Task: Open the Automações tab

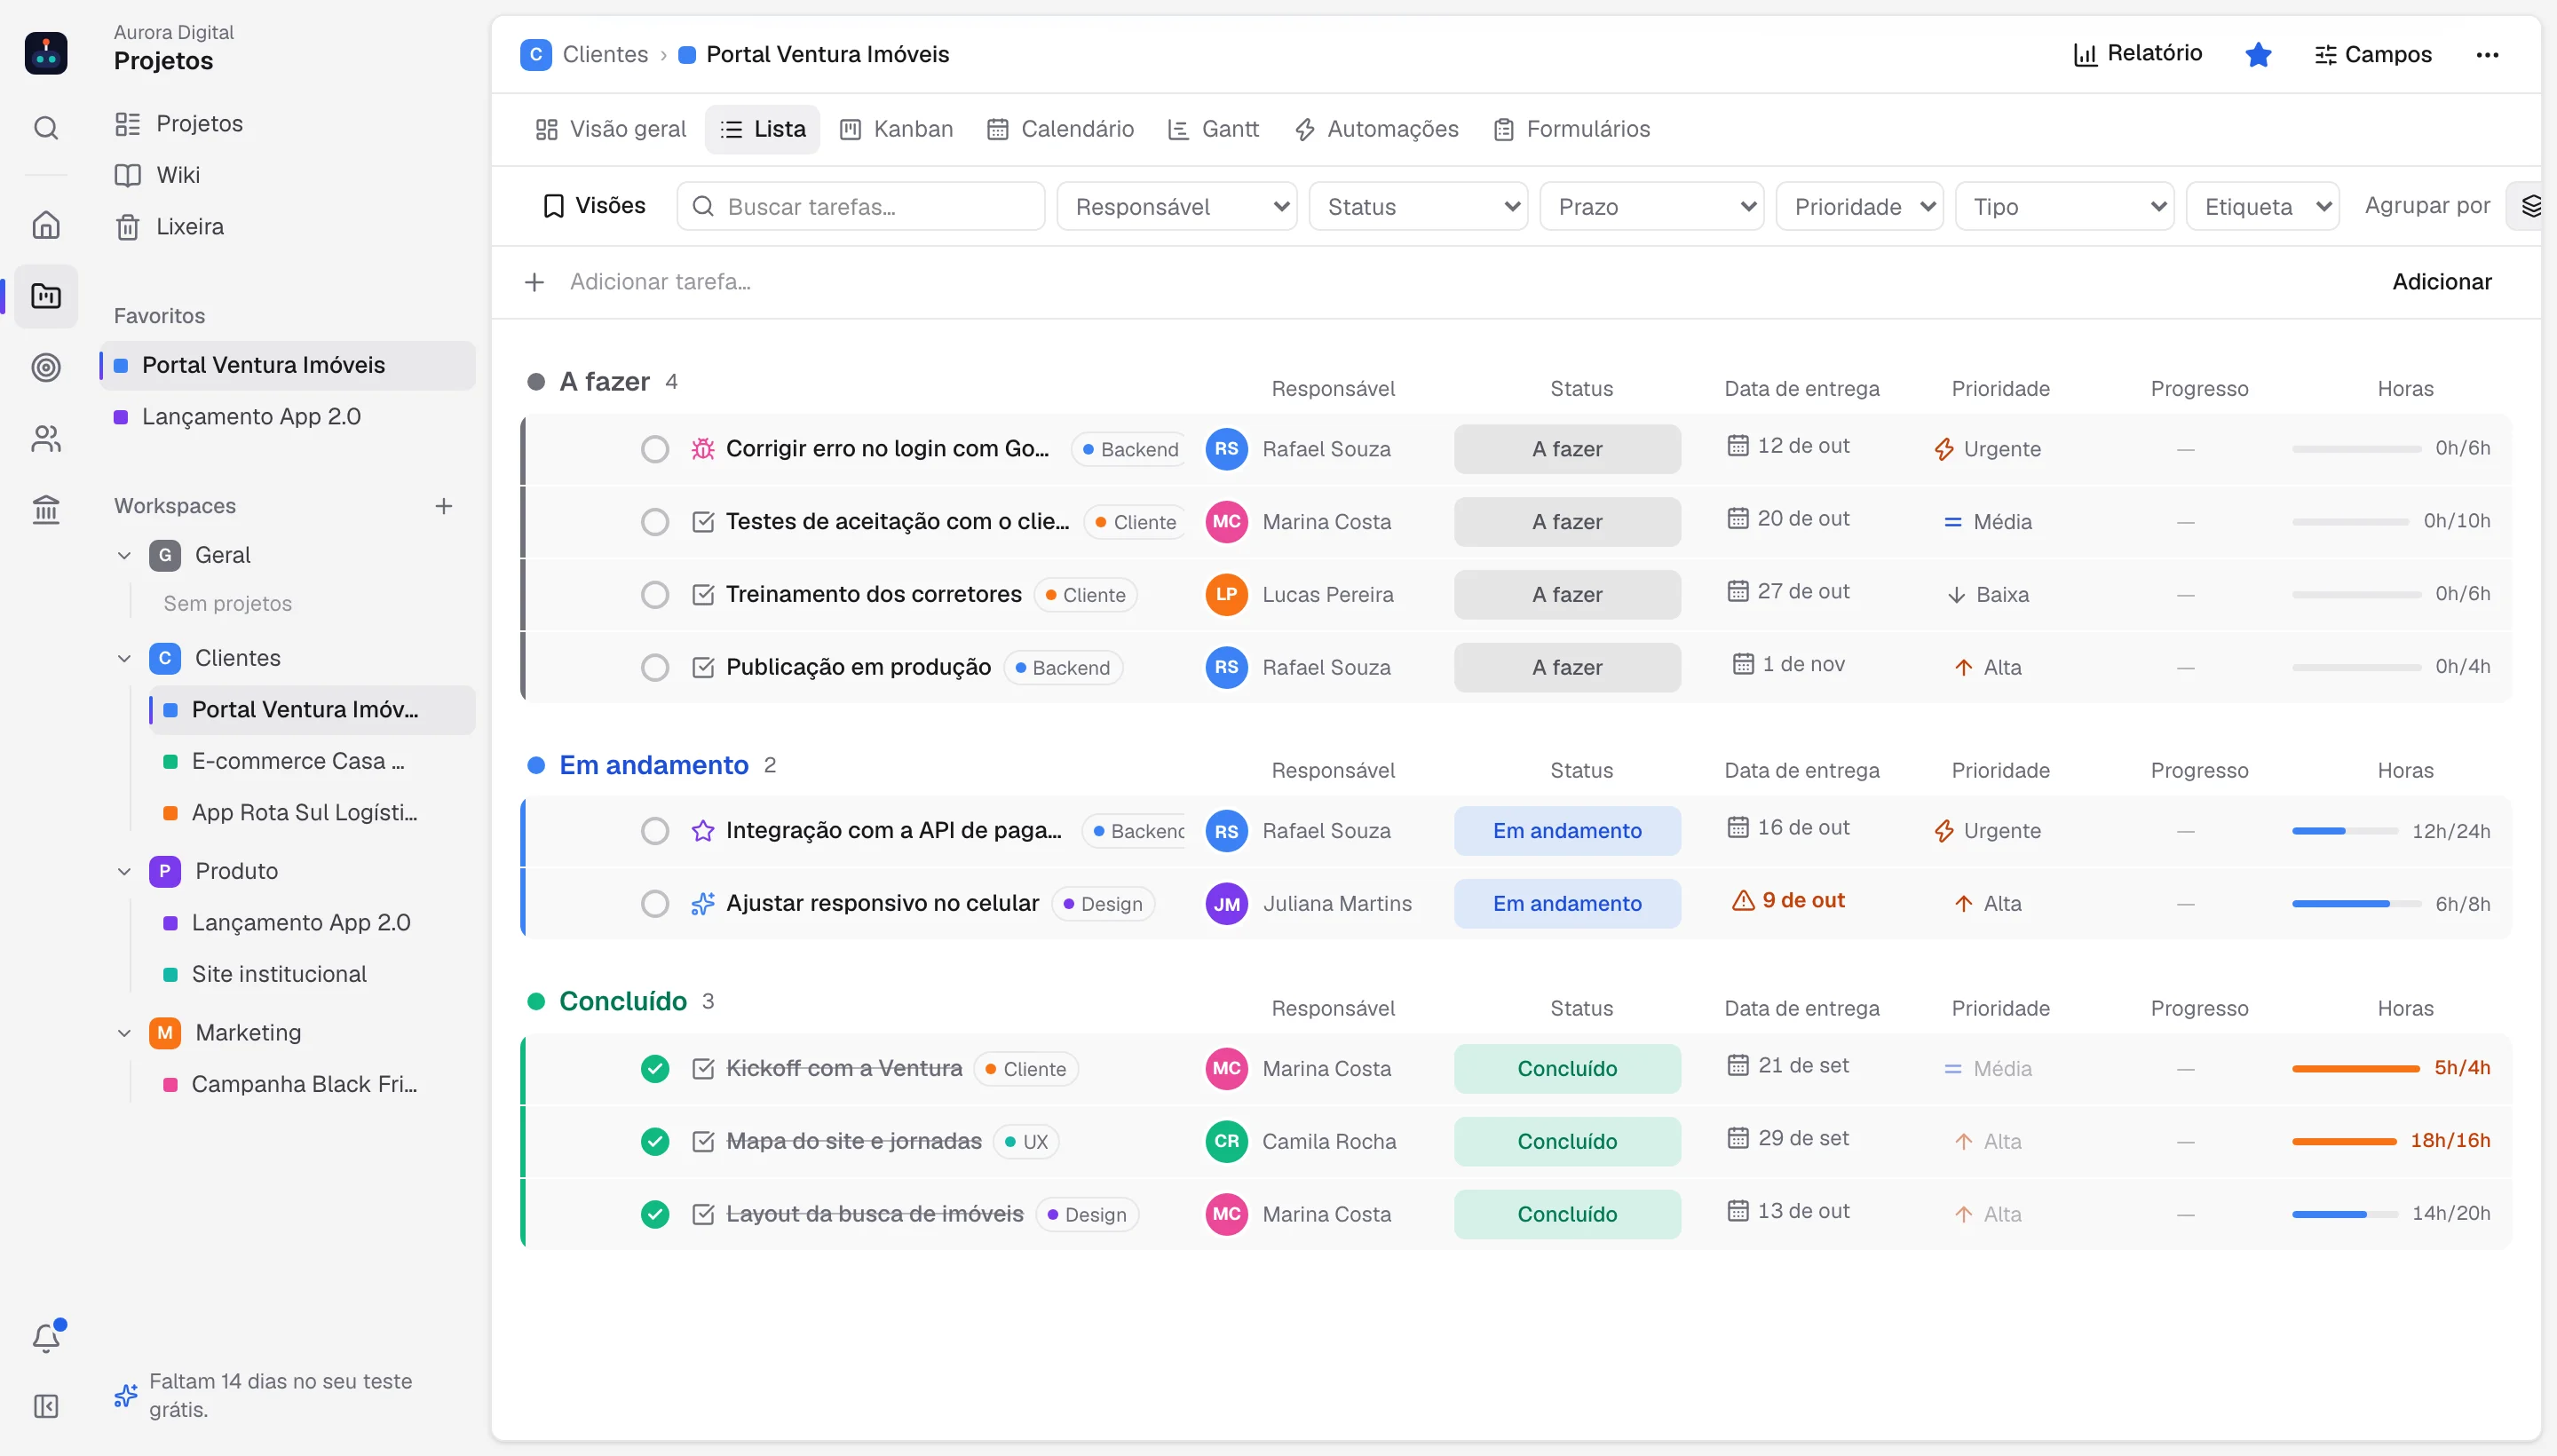Action: click(1376, 129)
